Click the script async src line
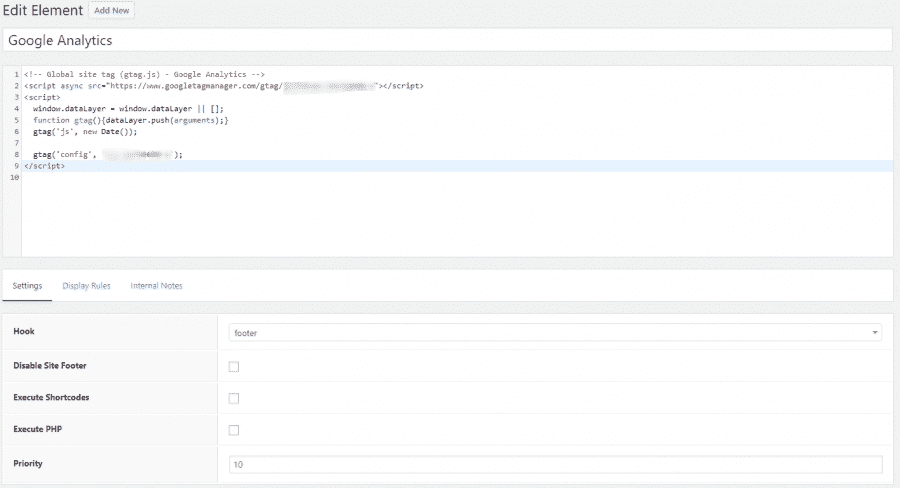This screenshot has height=488, width=900. click(224, 86)
